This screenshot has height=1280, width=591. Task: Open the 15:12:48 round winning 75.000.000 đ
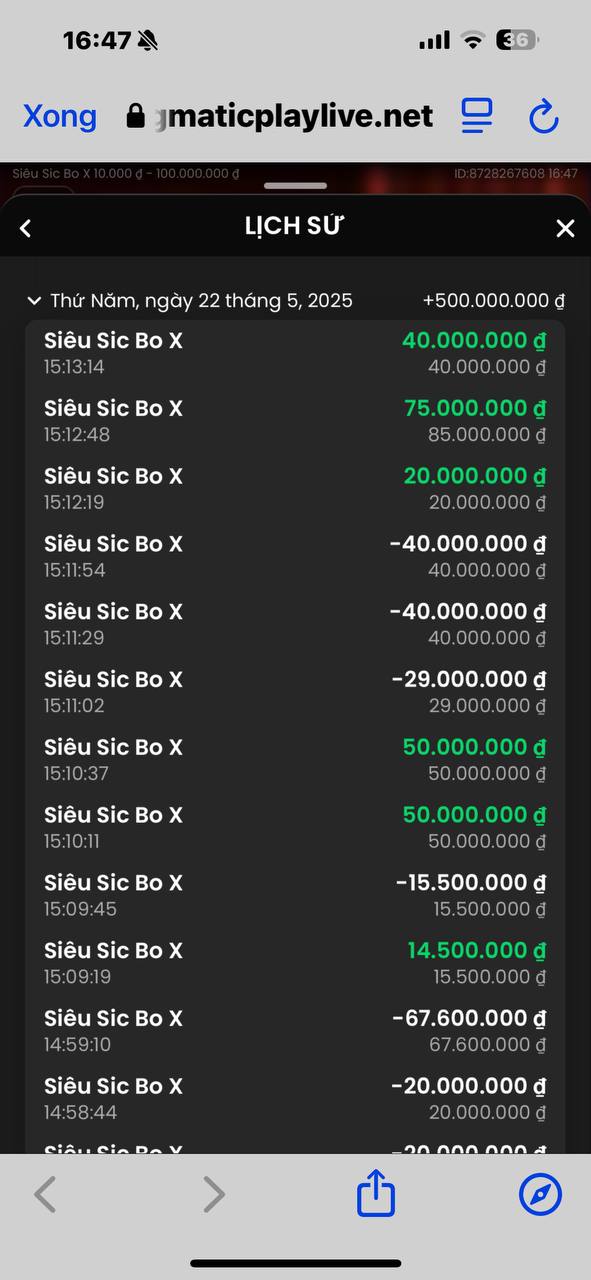click(x=295, y=421)
